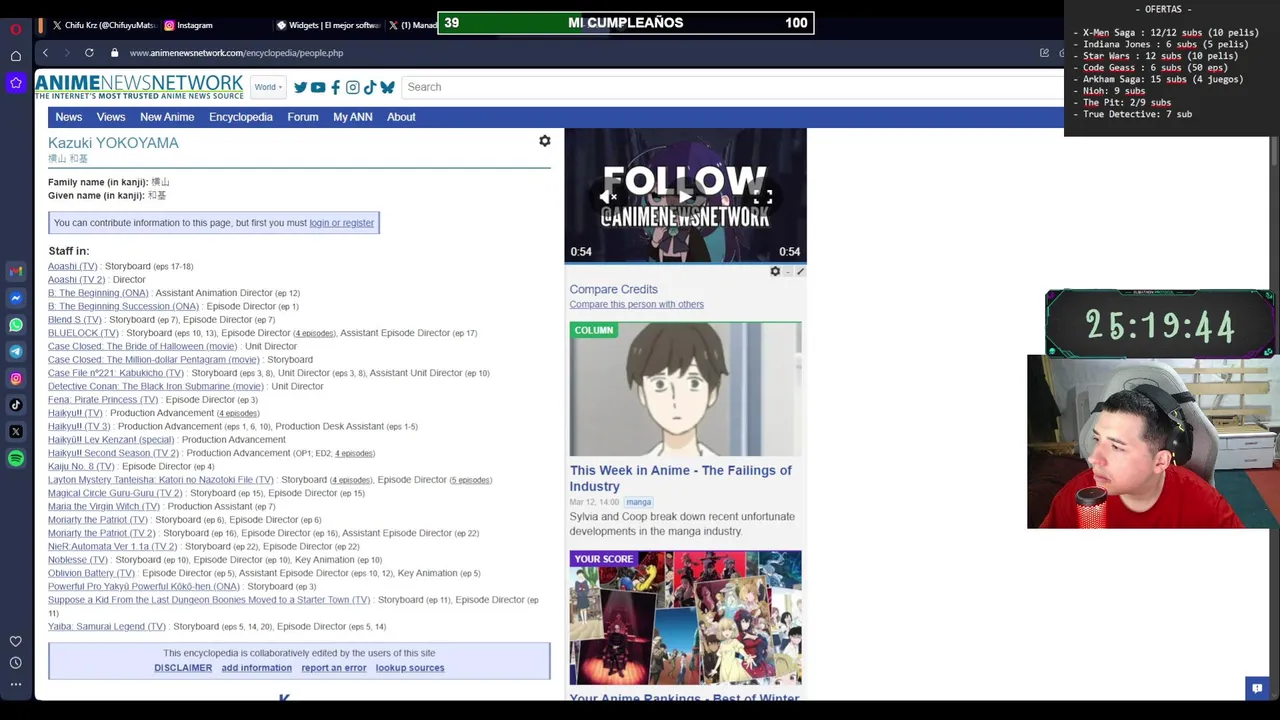Screen dimensions: 1280x720
Task: Open page settings gear beside Kazuki YOKOYAMA
Action: [x=545, y=142]
